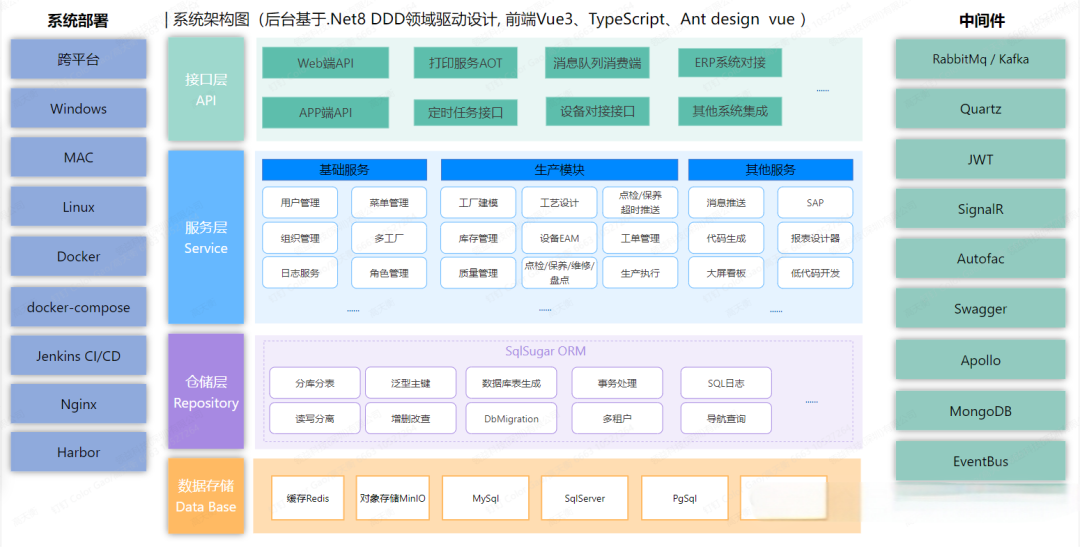Click the SqlSugar ORM title
This screenshot has width=1080, height=547.
coord(546,351)
